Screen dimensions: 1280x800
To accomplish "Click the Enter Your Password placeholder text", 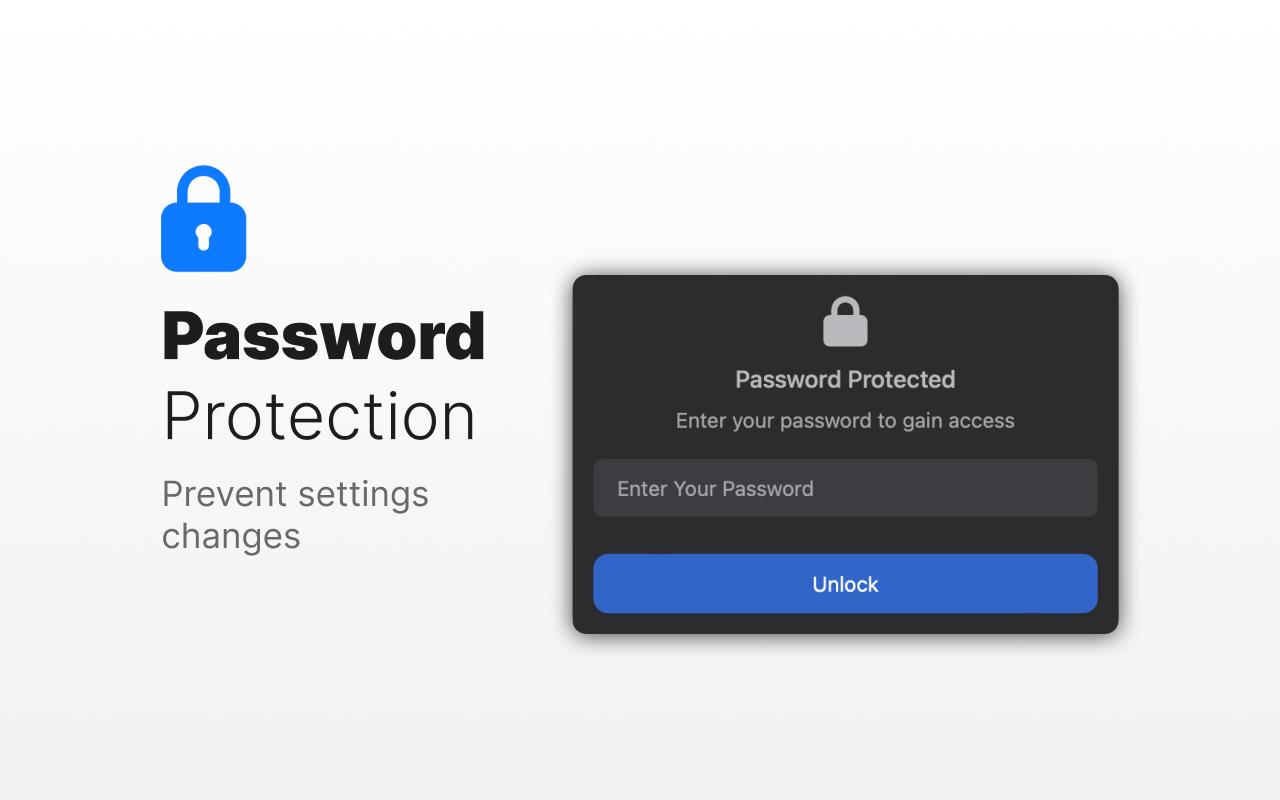I will coord(715,488).
